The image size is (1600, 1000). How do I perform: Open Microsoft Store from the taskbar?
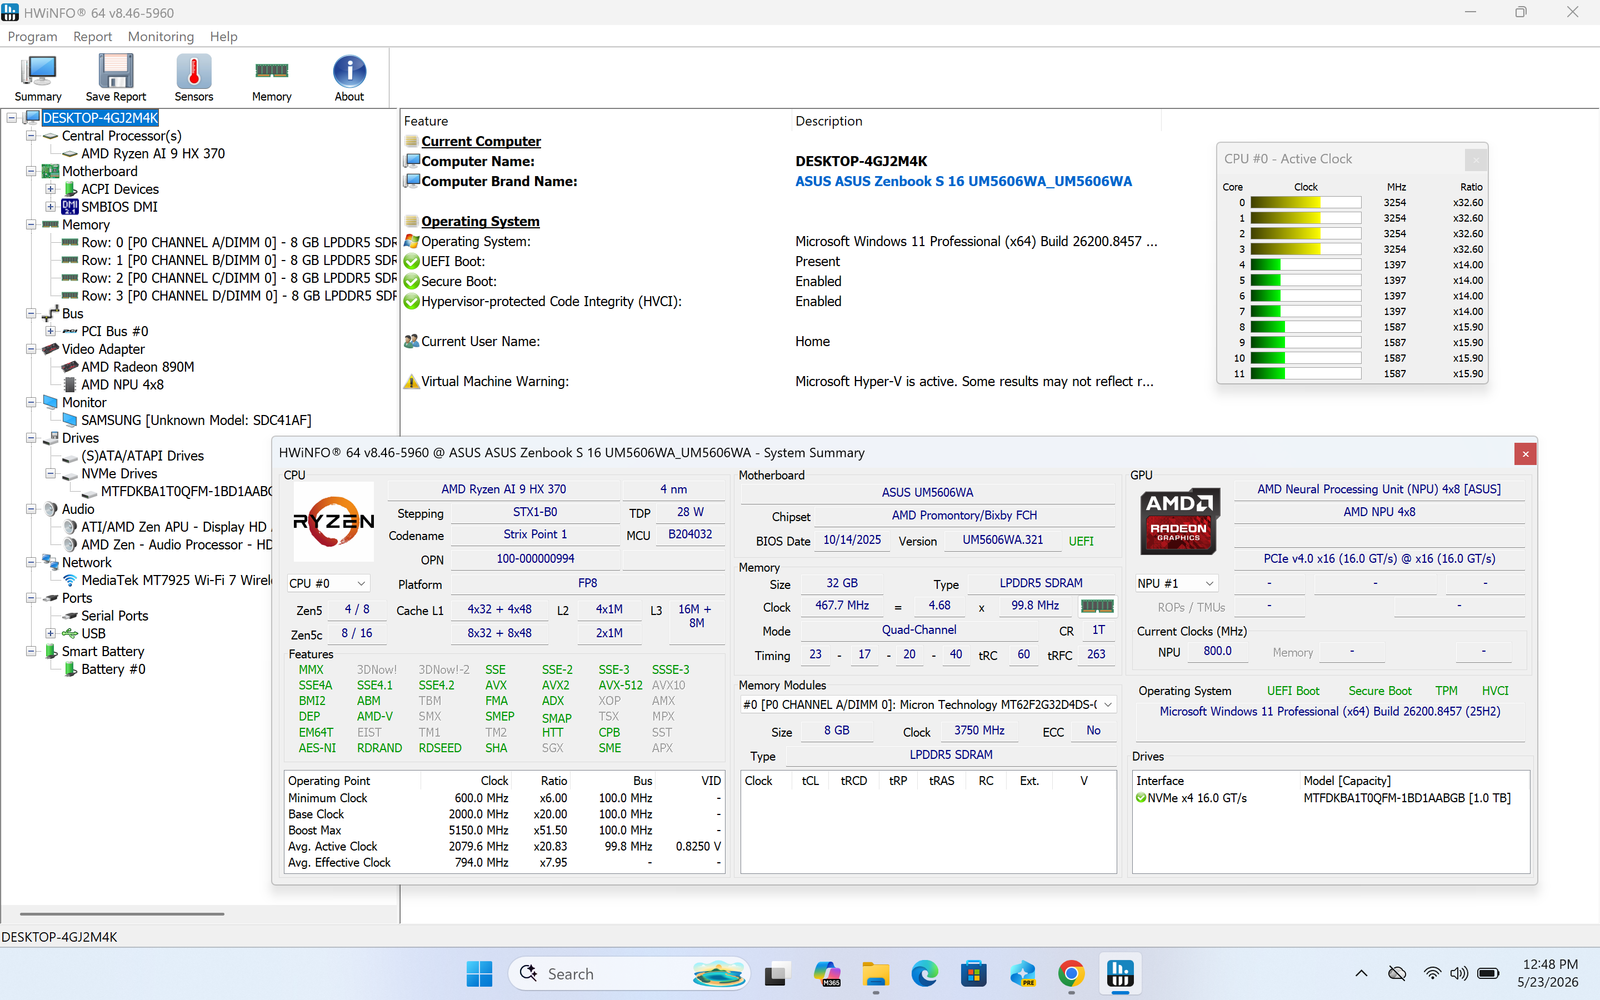tap(974, 974)
